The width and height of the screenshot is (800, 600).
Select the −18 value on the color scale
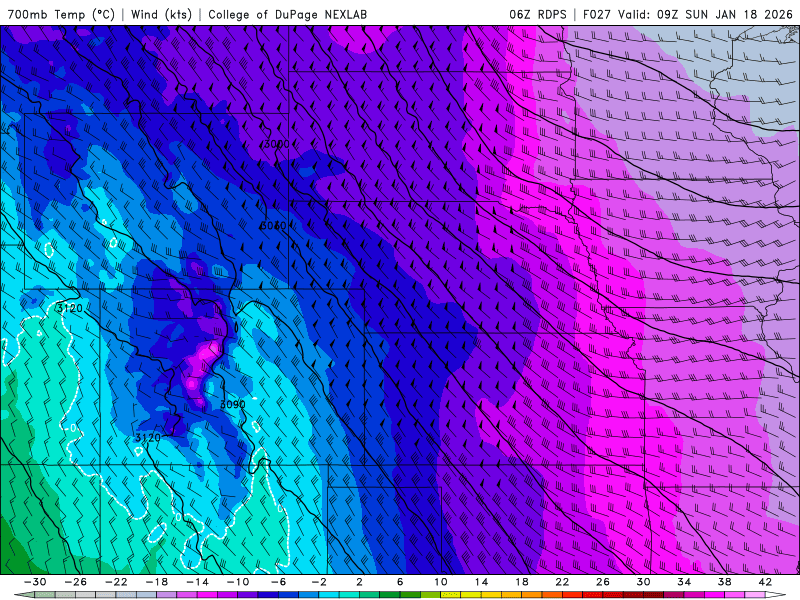click(157, 582)
